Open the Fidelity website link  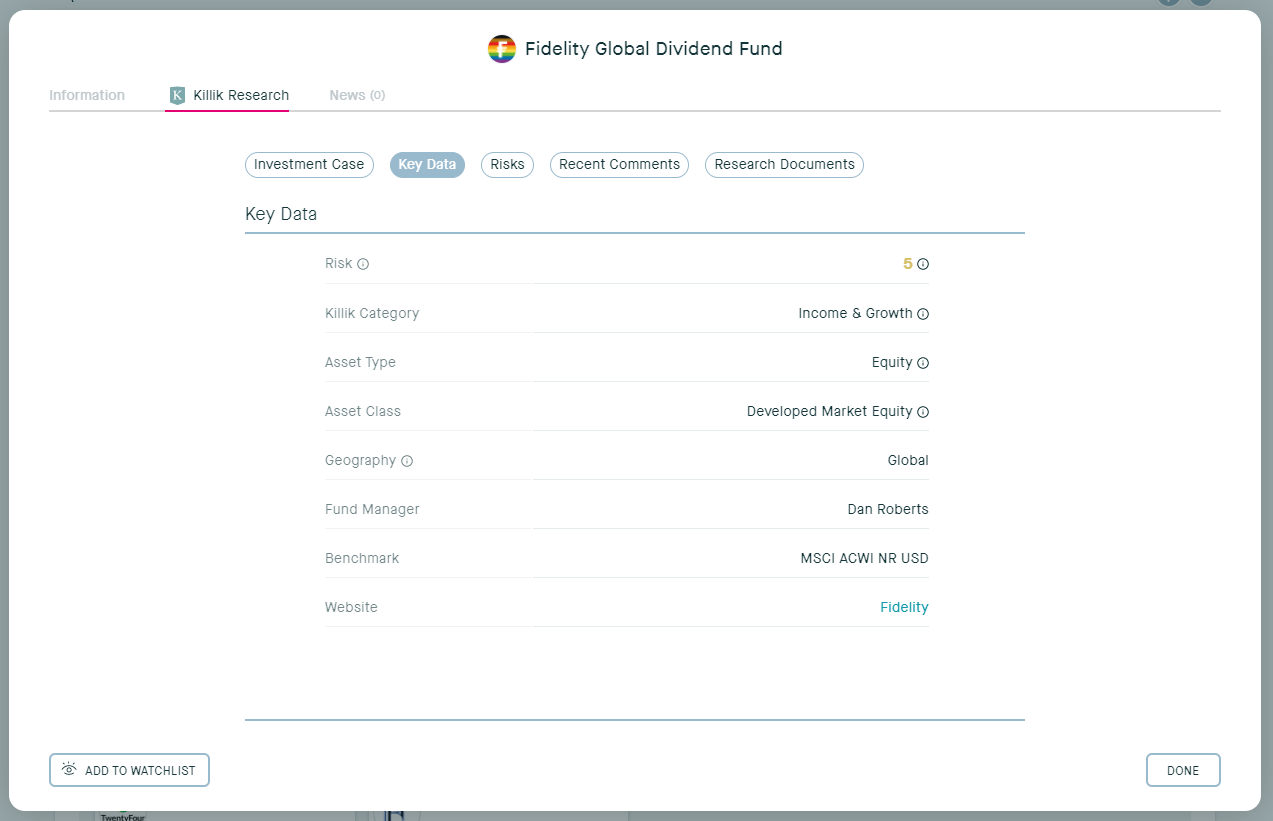point(904,607)
